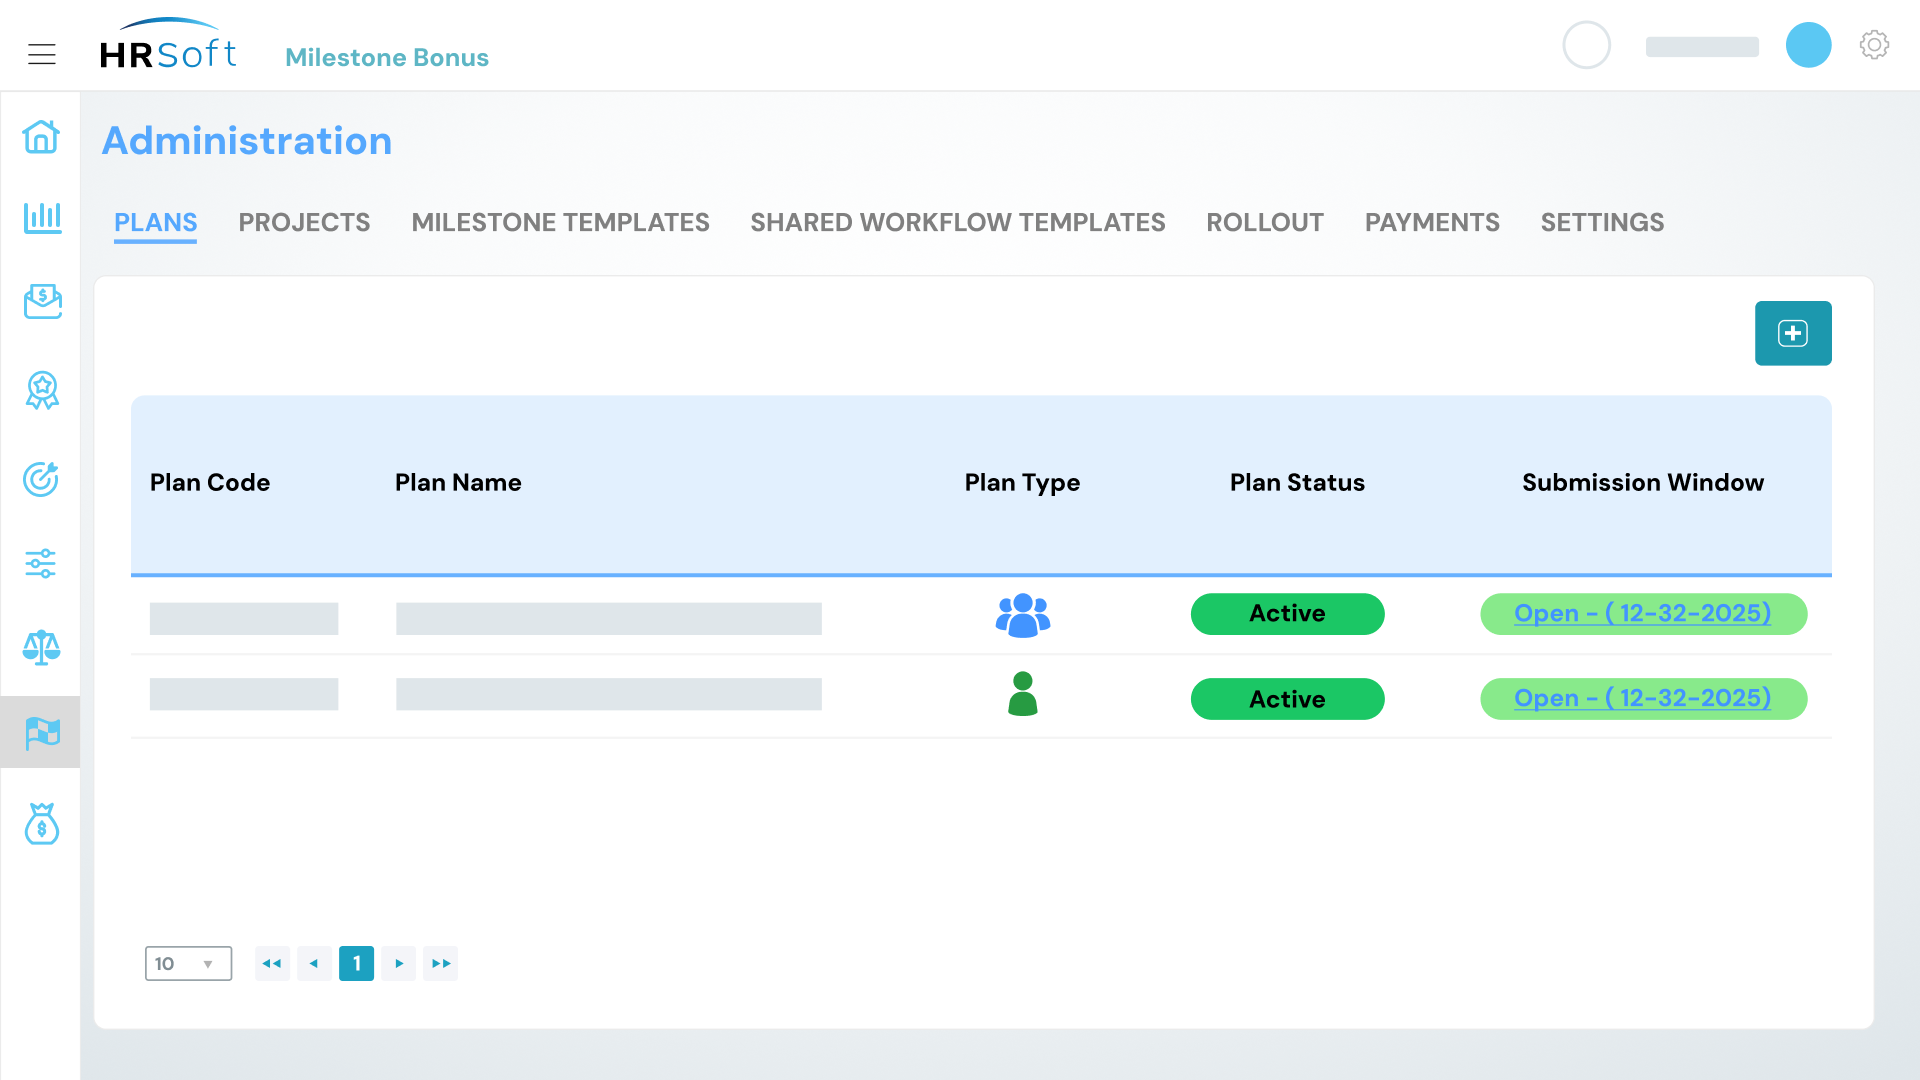The image size is (1920, 1080).
Task: Go to the Home sidebar icon
Action: click(41, 137)
